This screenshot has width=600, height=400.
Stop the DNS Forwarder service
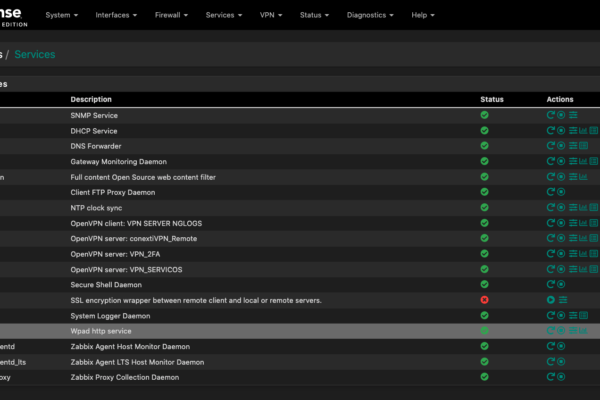(561, 146)
